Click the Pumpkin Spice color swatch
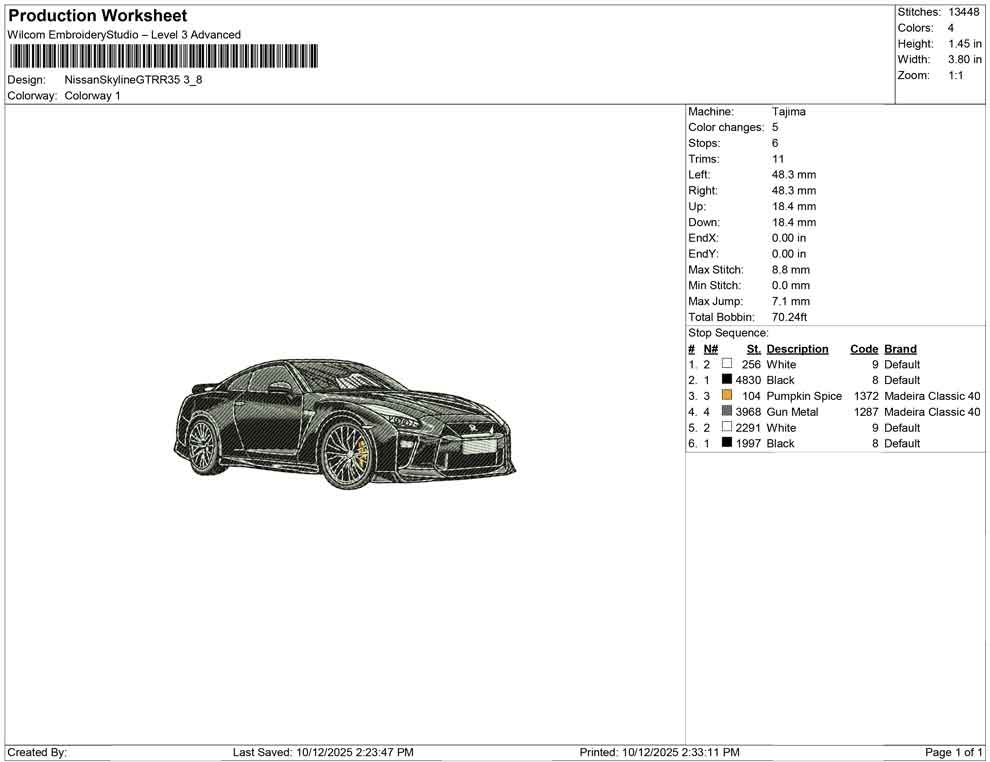The image size is (990, 762). (727, 396)
